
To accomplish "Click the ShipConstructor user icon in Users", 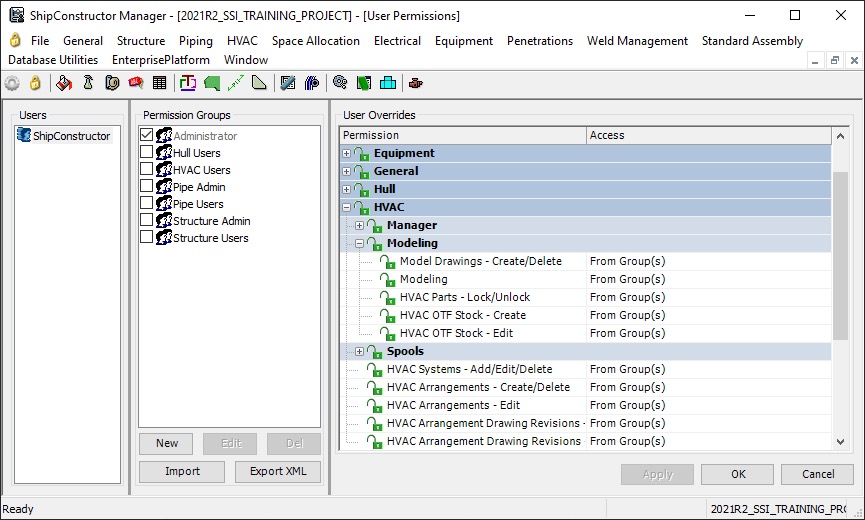I will coord(24,135).
